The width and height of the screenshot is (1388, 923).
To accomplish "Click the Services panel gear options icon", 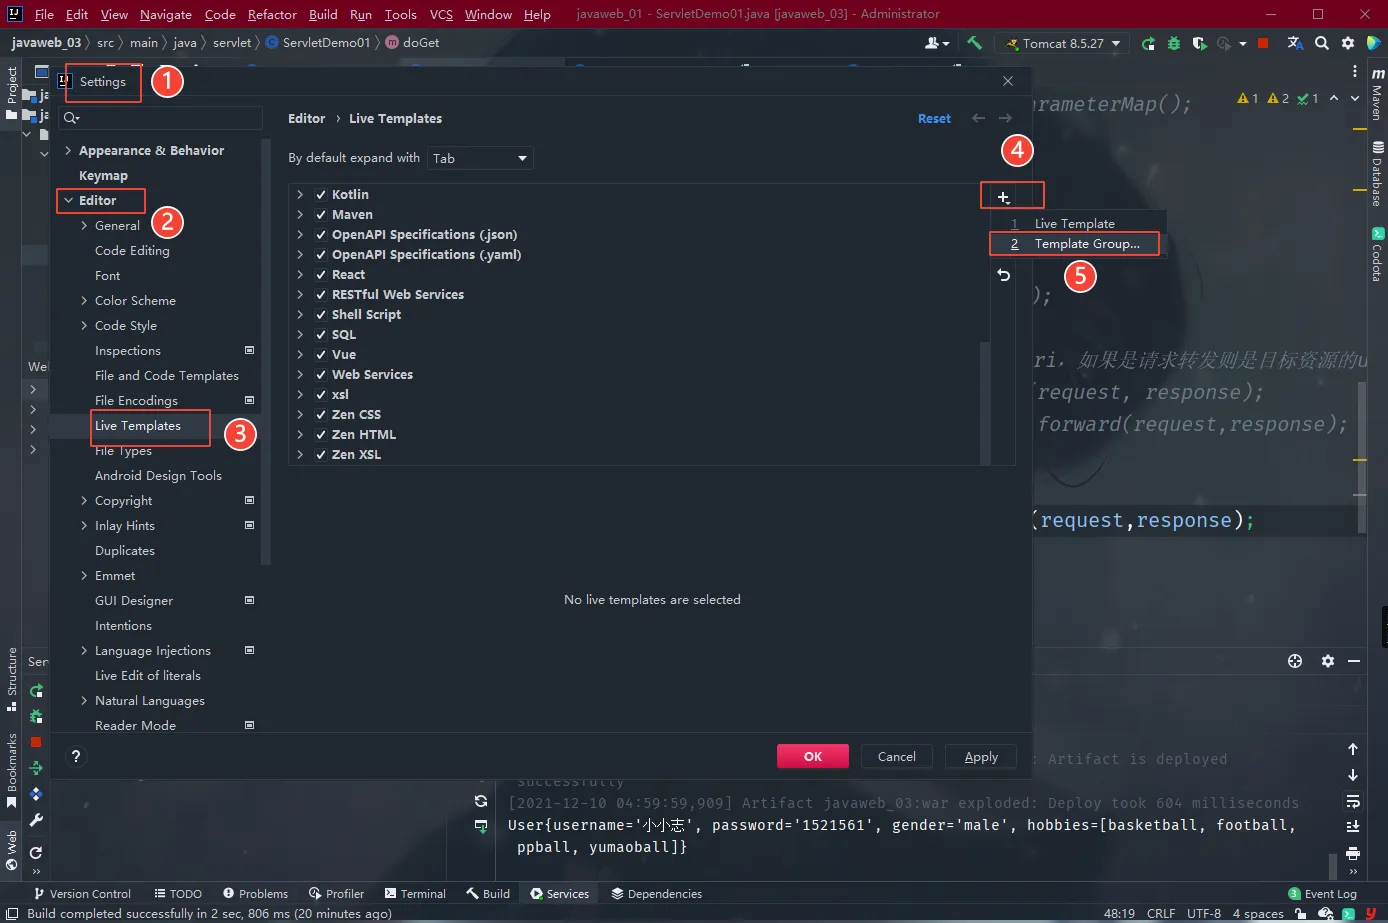I will coord(1328,661).
